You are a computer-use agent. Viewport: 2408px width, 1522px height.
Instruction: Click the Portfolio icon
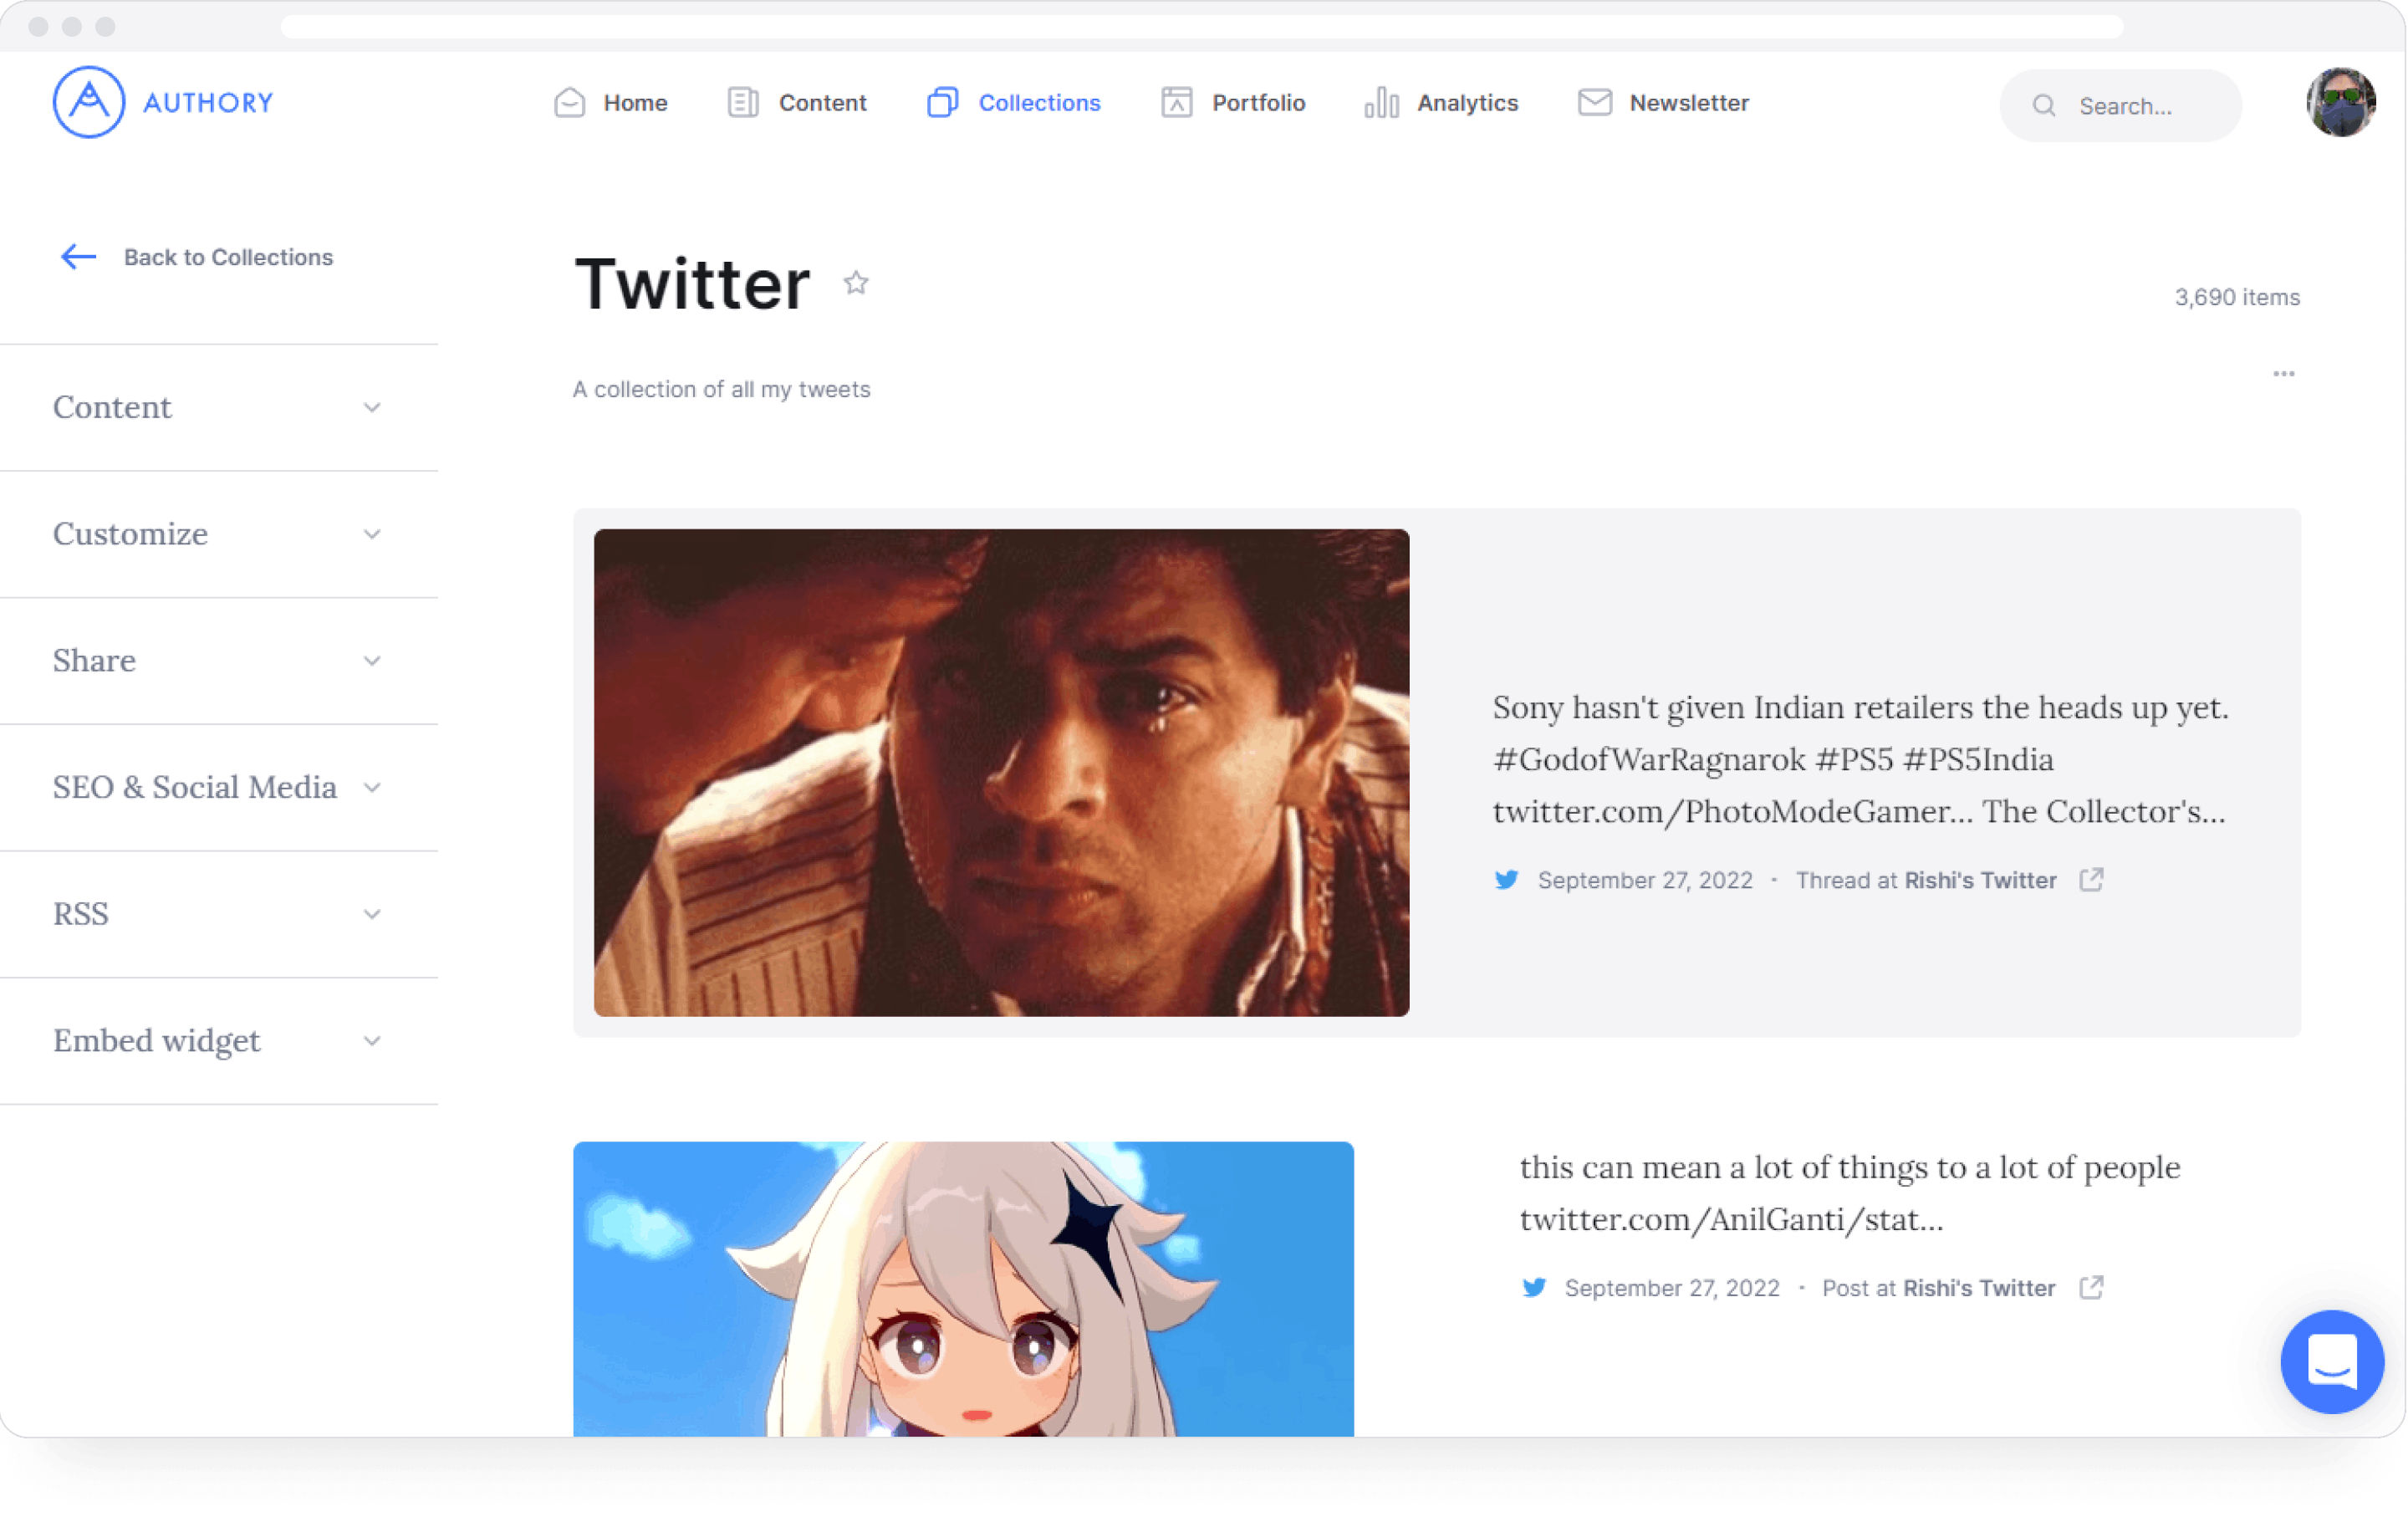pos(1176,102)
